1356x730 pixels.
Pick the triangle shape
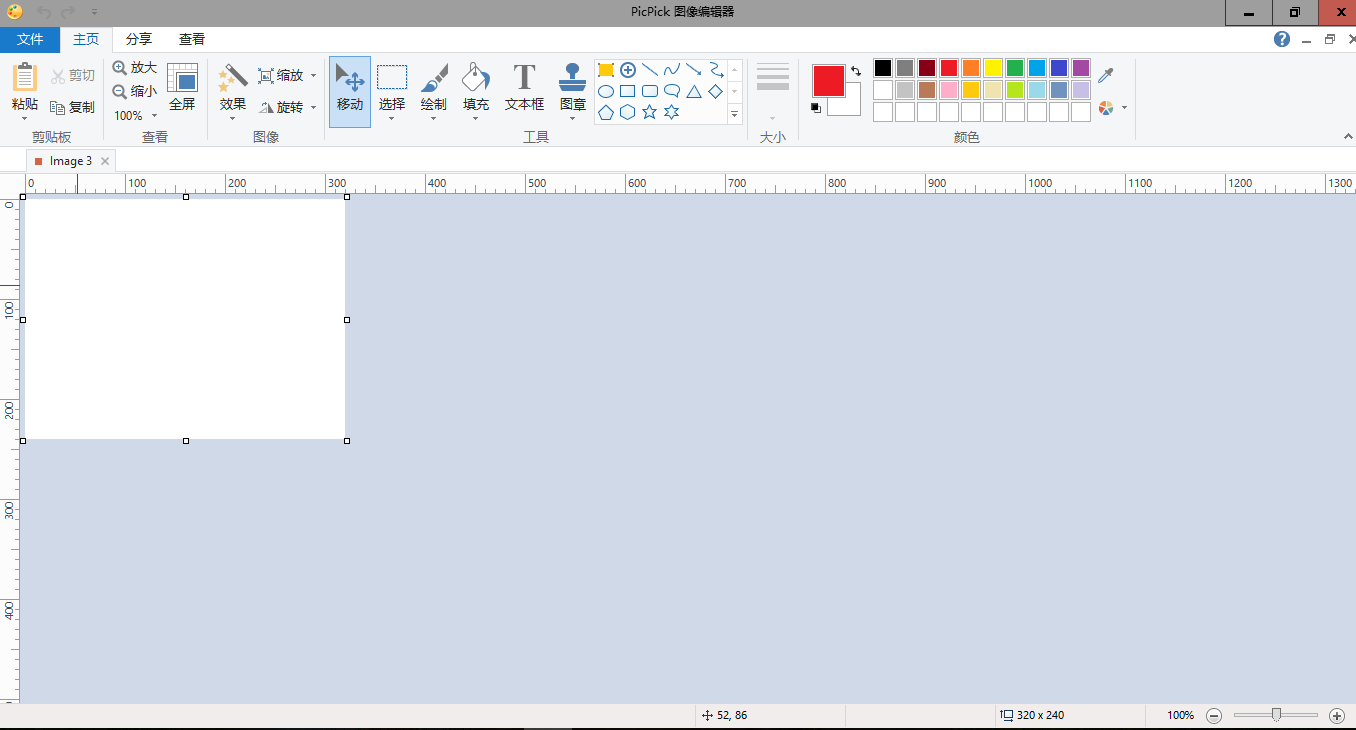point(694,92)
